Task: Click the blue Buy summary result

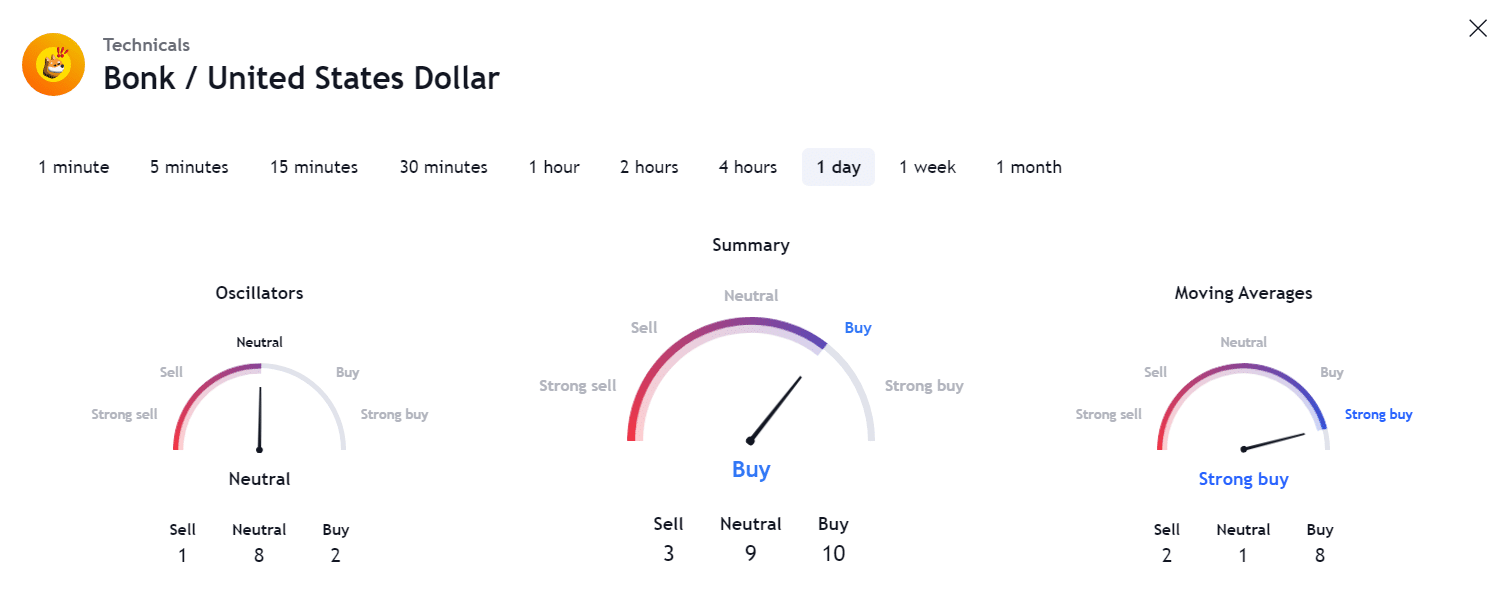Action: (751, 470)
